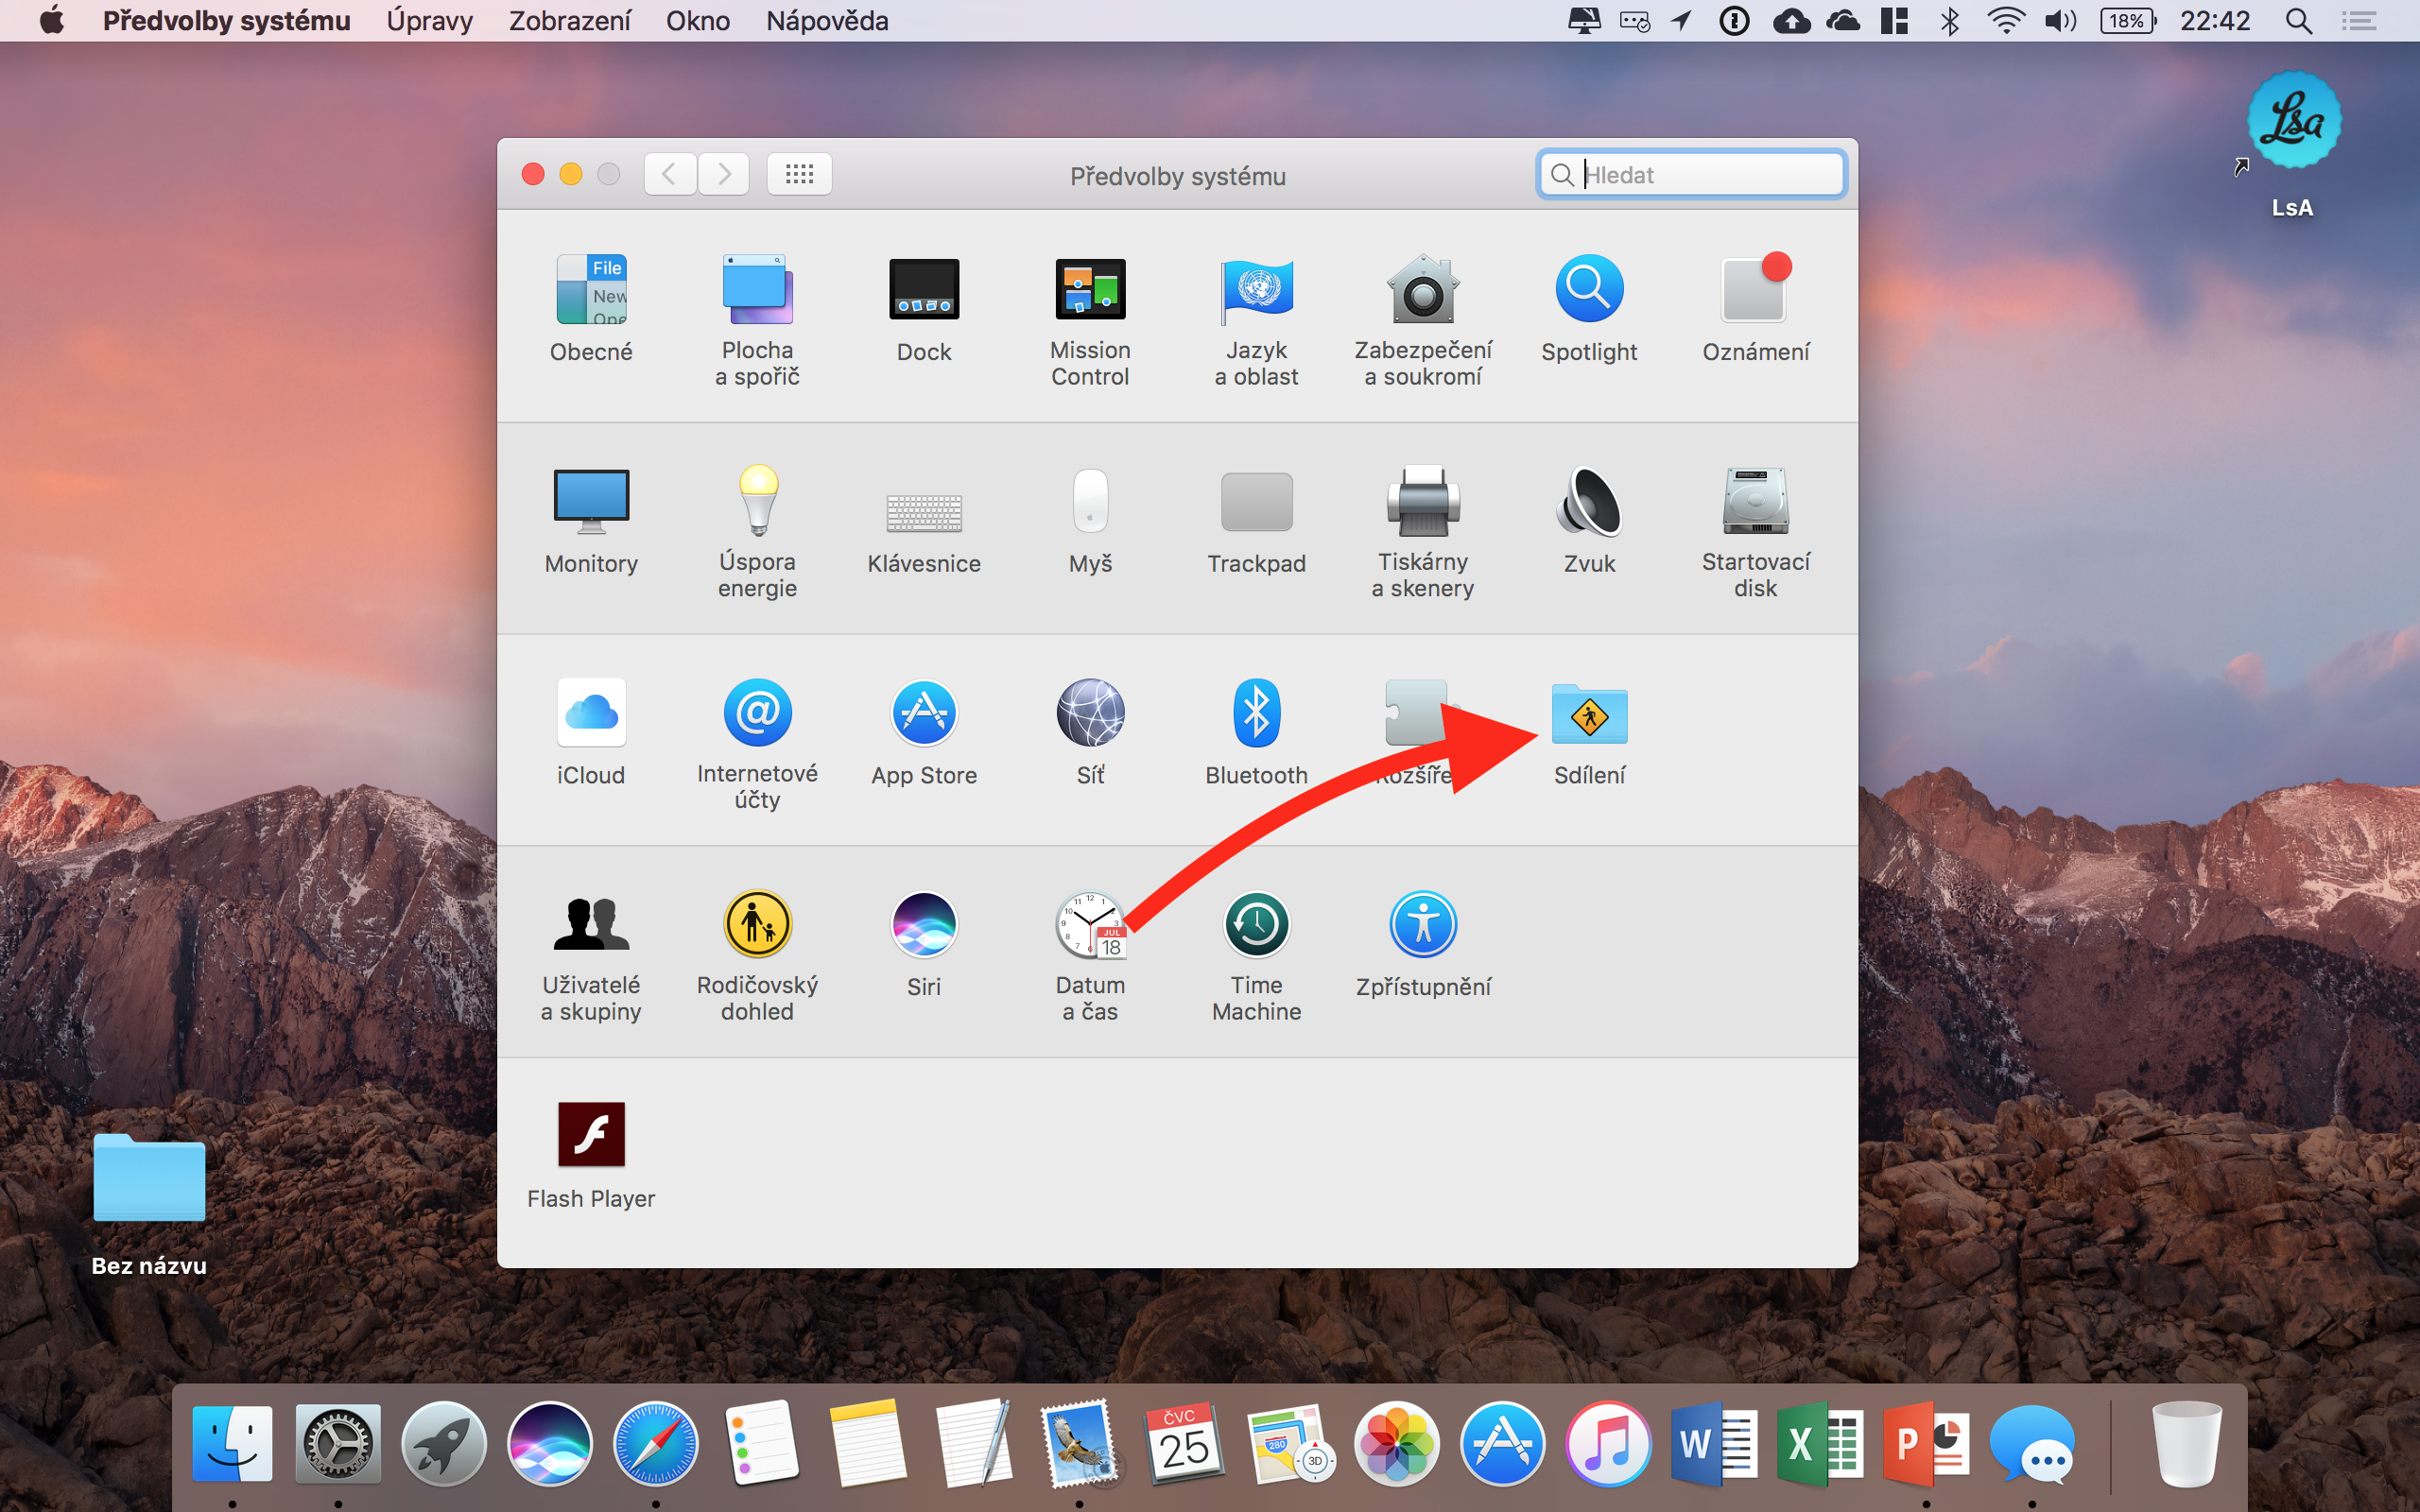The image size is (2420, 1512).
Task: Click the Show All grid button
Action: coord(799,175)
